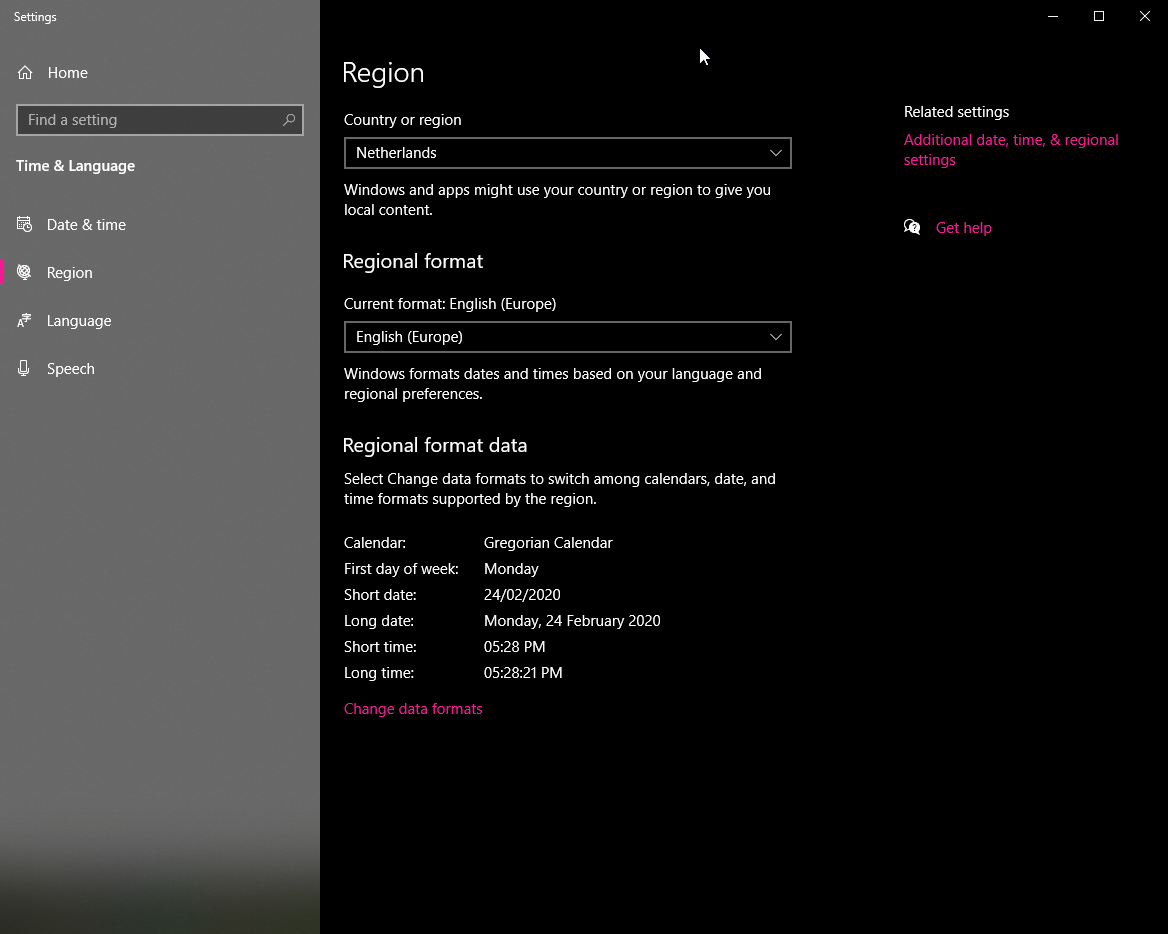Open Date & time settings page

click(160, 224)
